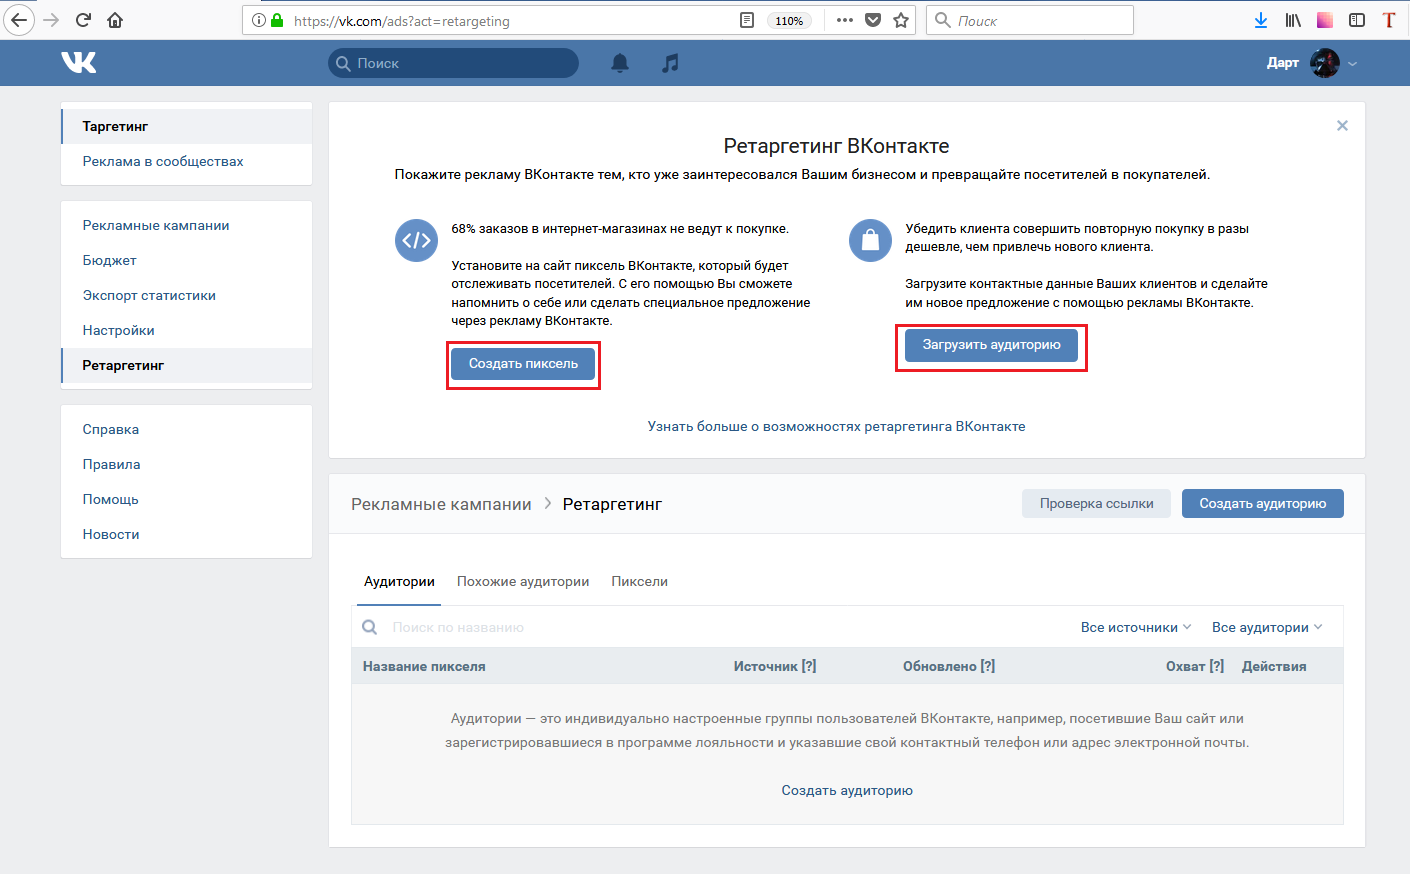Show site information for vk.com
The image size is (1410, 874).
[x=259, y=20]
